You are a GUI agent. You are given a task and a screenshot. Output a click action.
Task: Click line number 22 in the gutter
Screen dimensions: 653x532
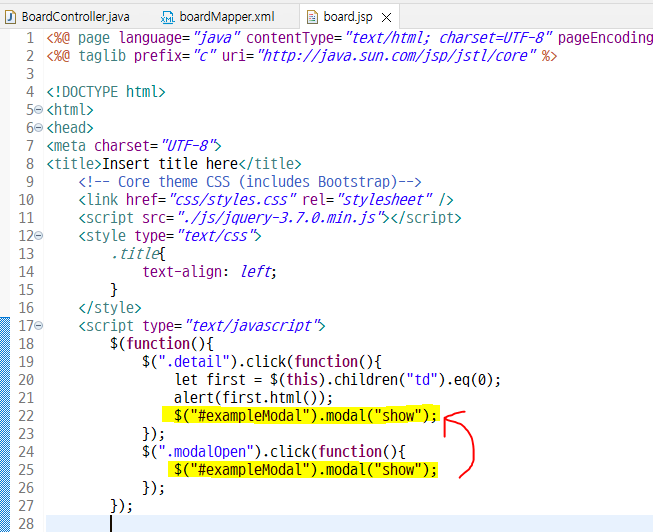(x=26, y=416)
